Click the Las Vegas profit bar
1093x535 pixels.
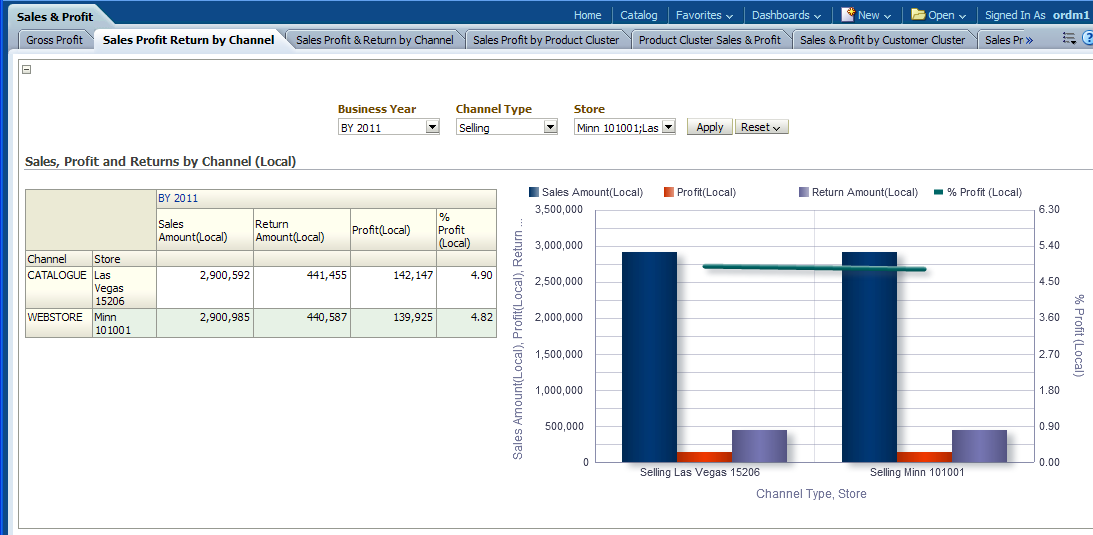pyautogui.click(x=704, y=457)
